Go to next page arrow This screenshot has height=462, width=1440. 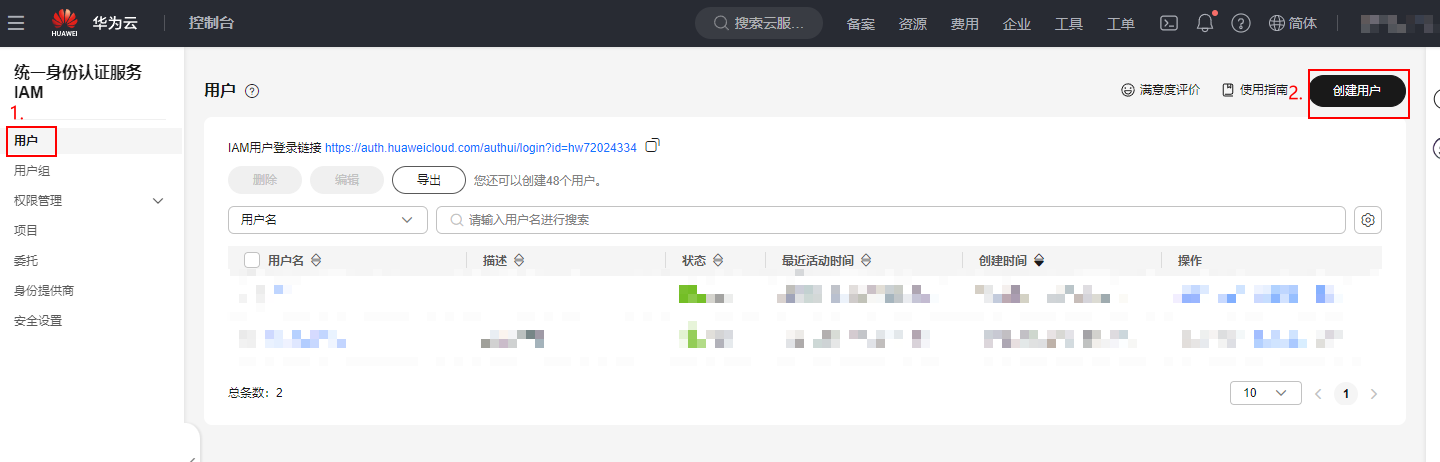pyautogui.click(x=1374, y=393)
